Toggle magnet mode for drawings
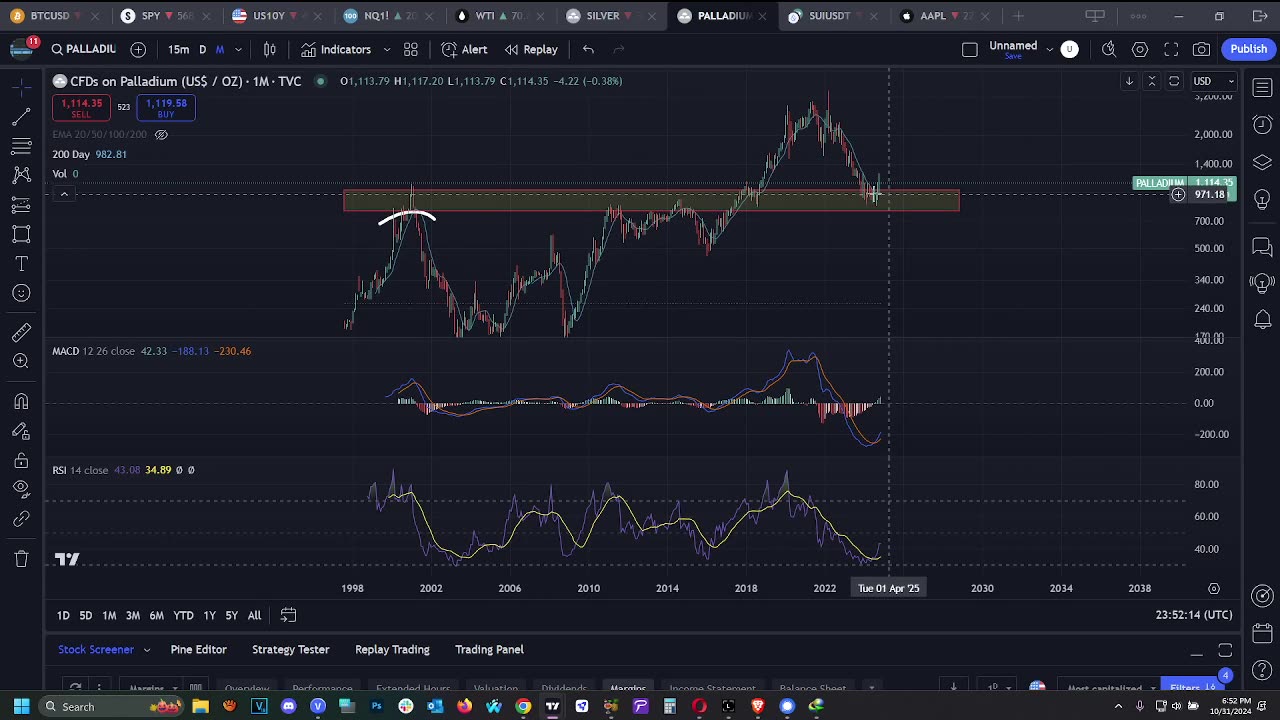1280x720 pixels. (x=21, y=401)
